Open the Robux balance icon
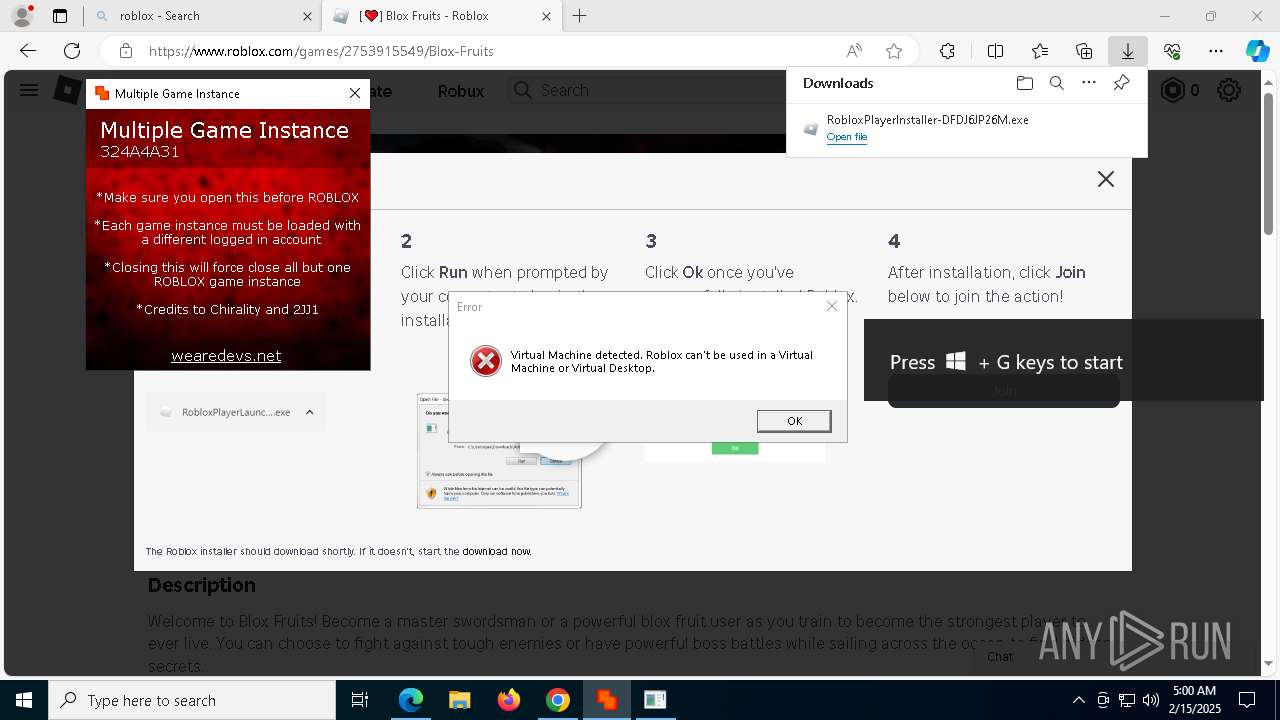 [1172, 90]
